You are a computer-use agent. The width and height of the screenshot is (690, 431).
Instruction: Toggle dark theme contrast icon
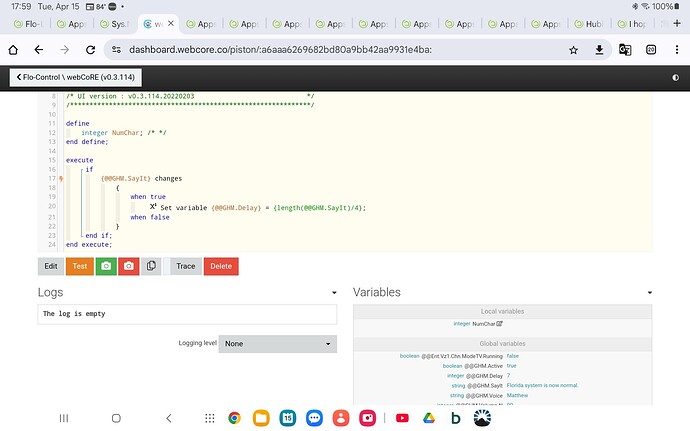coord(675,77)
